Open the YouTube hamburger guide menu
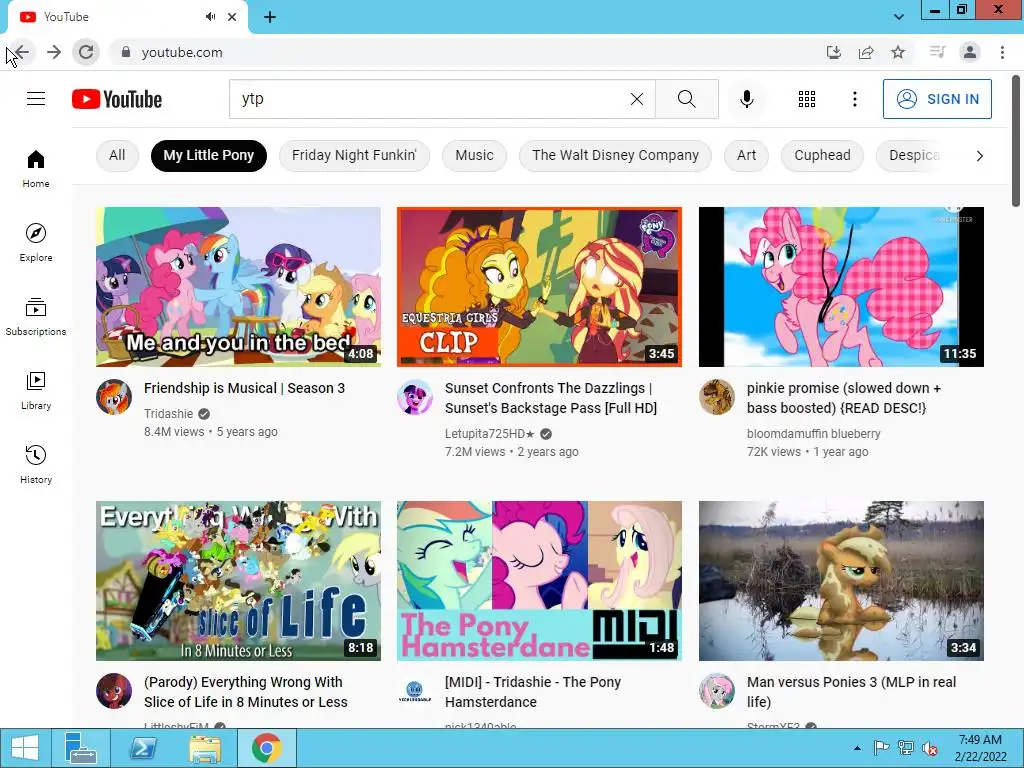The width and height of the screenshot is (1024, 768). [36, 99]
